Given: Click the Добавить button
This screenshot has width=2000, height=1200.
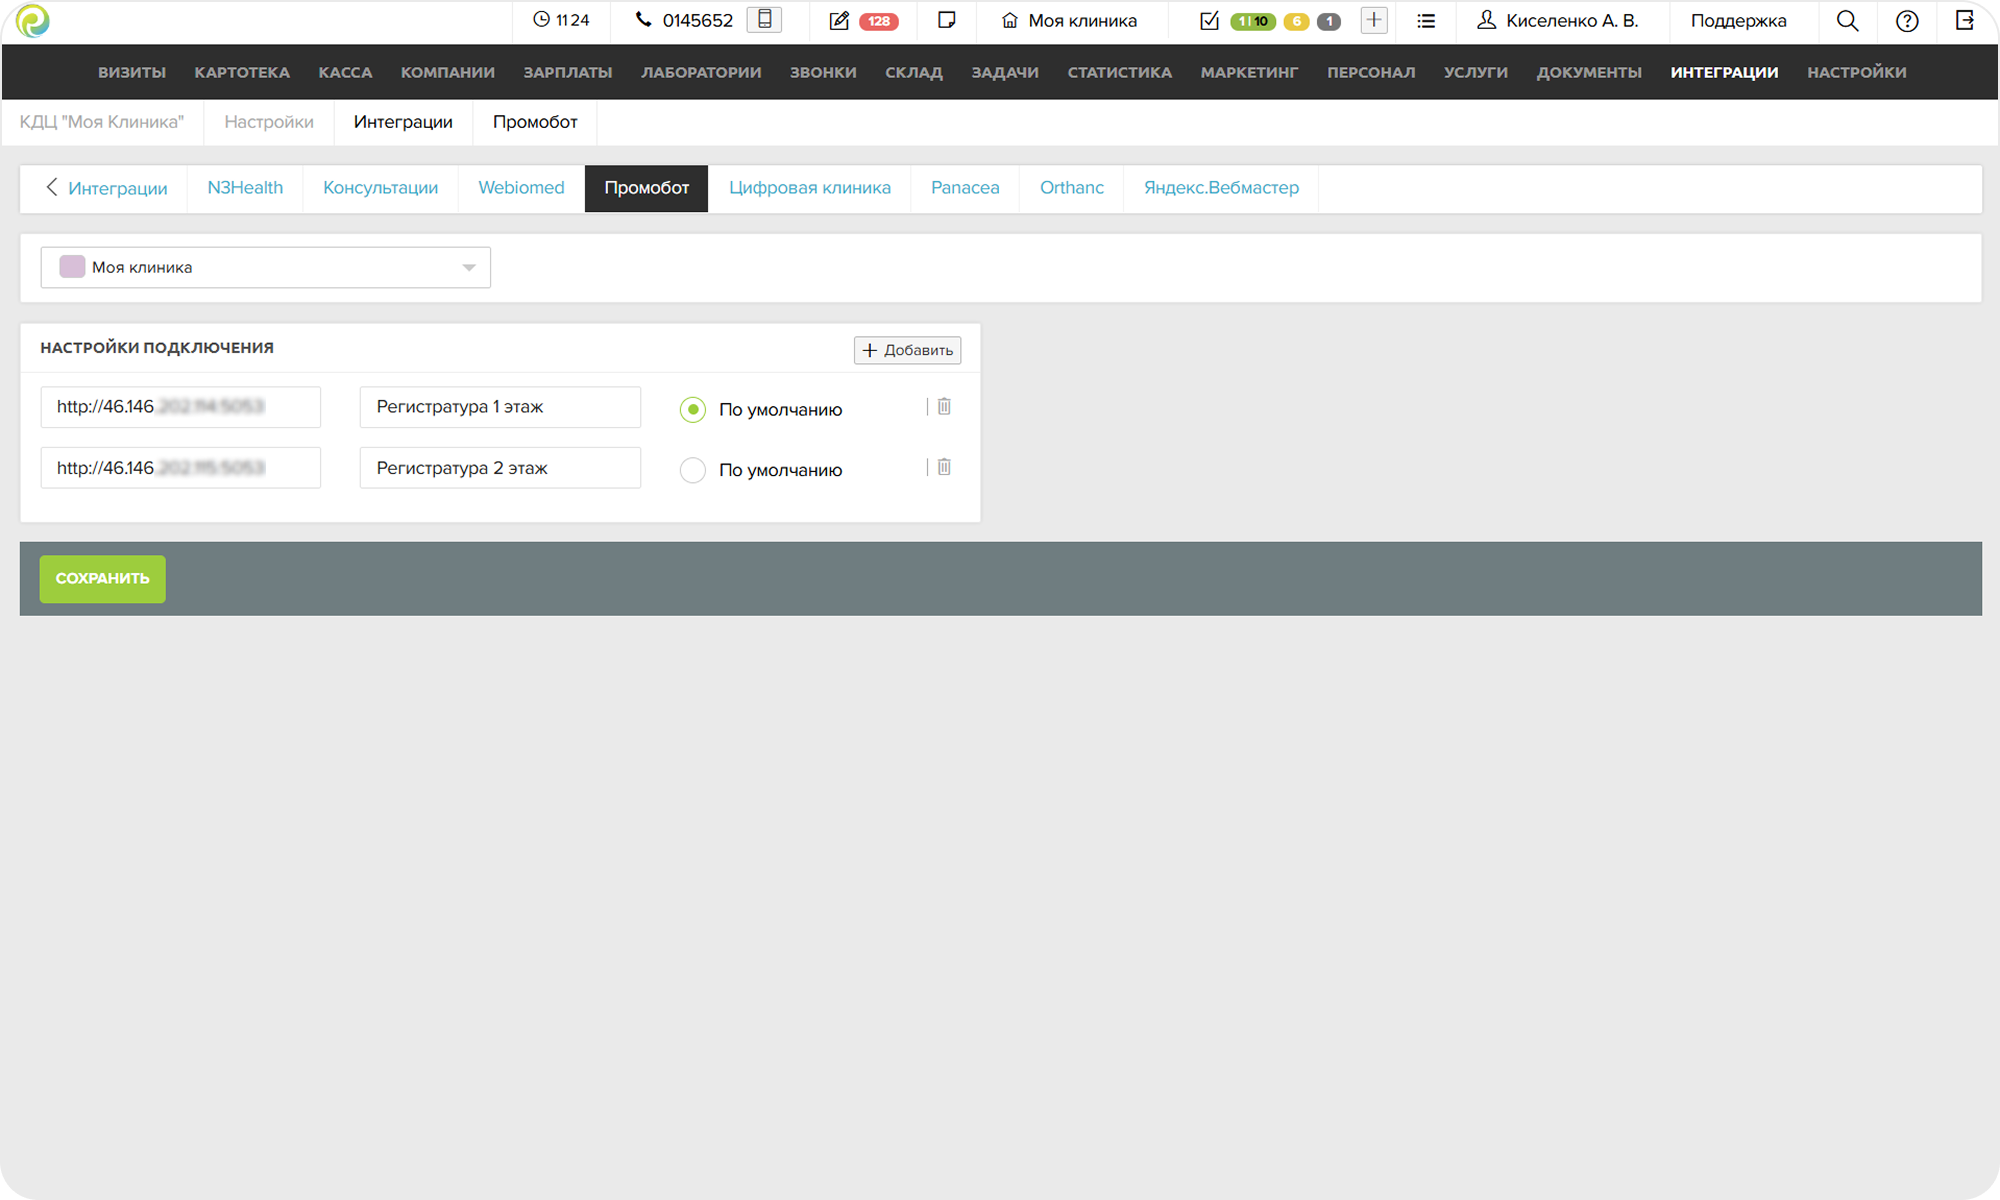Looking at the screenshot, I should pyautogui.click(x=907, y=350).
